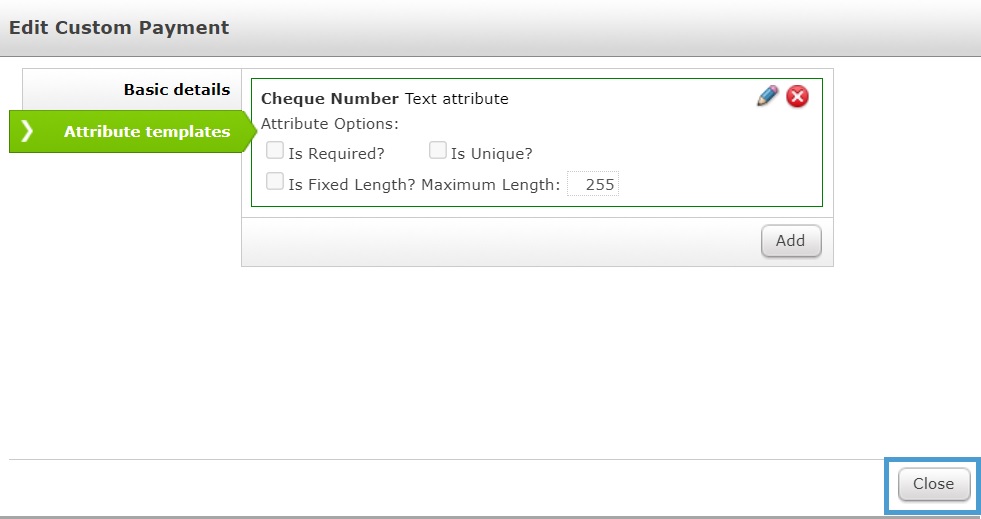This screenshot has width=981, height=519.
Task: Click the pencil edit icon for Cheque Number
Action: coord(767,97)
